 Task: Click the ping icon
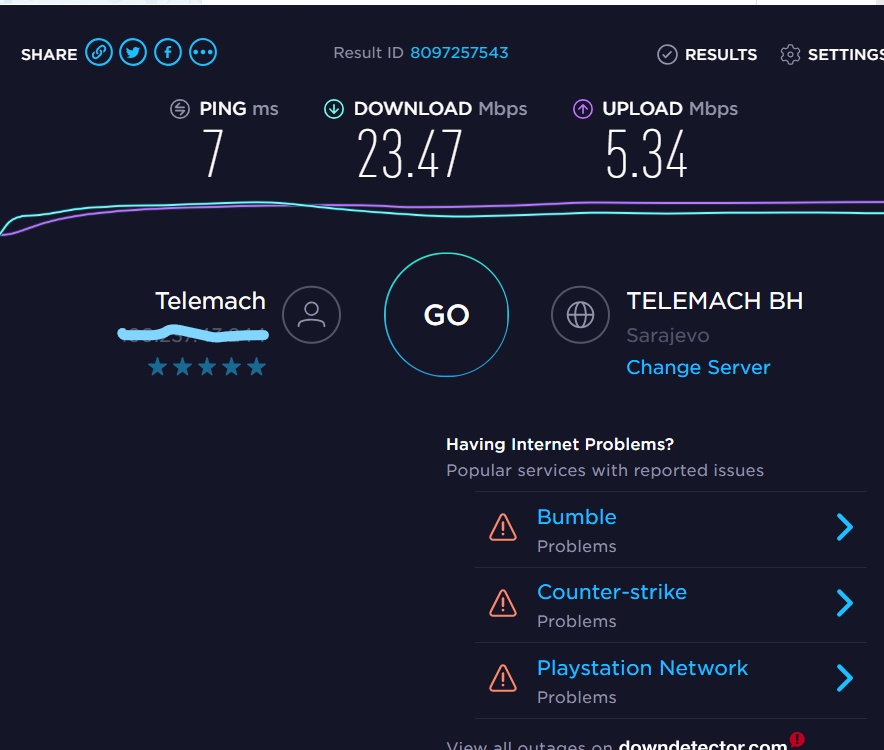pos(180,109)
